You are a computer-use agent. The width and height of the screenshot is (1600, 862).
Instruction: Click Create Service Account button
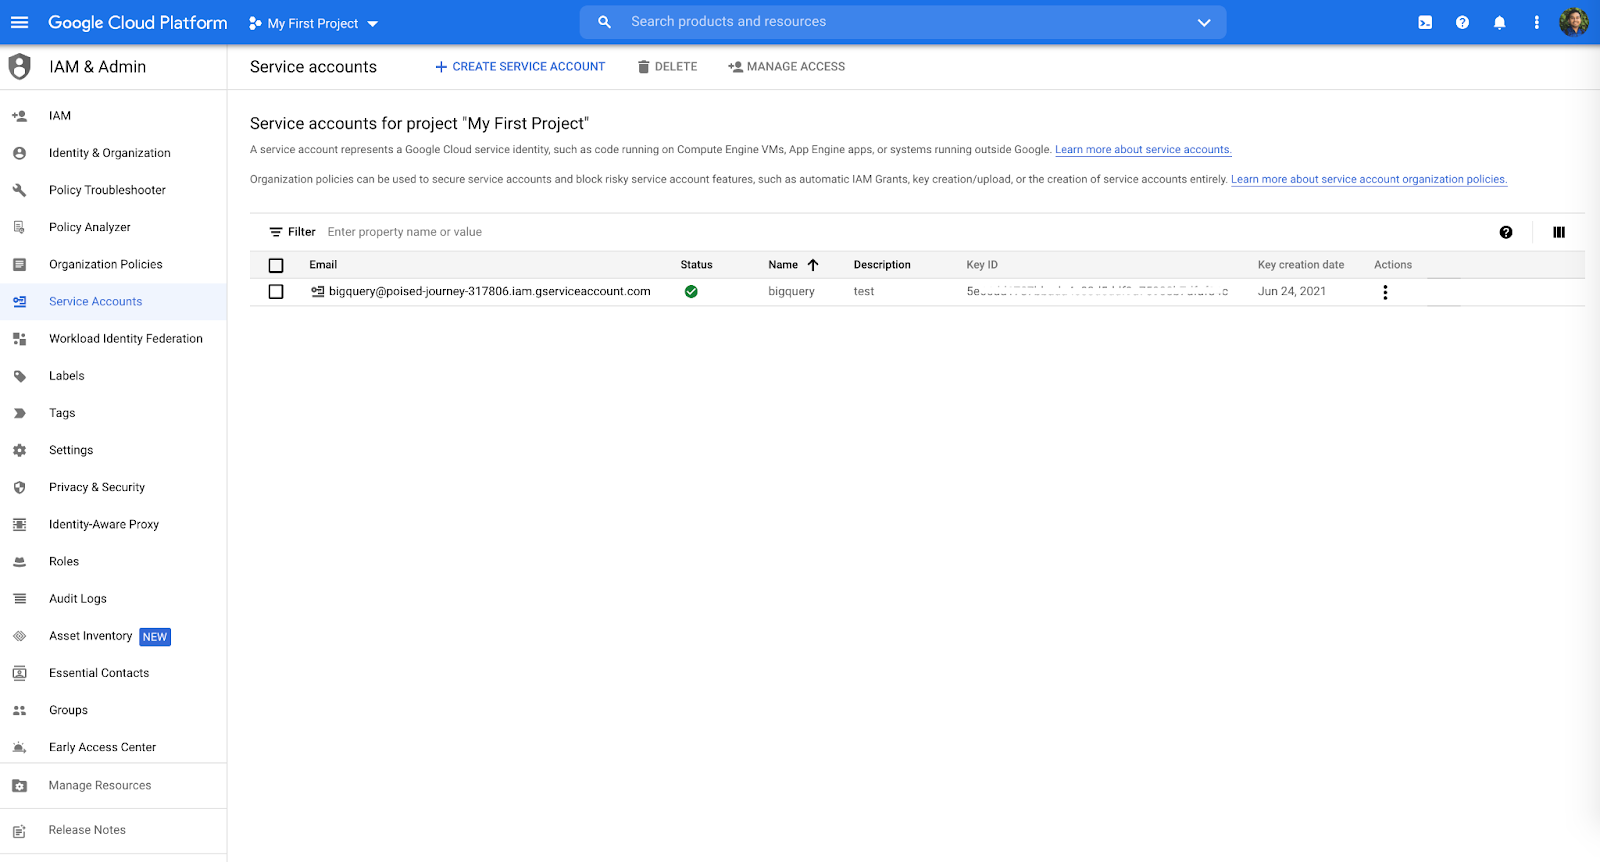(x=520, y=67)
